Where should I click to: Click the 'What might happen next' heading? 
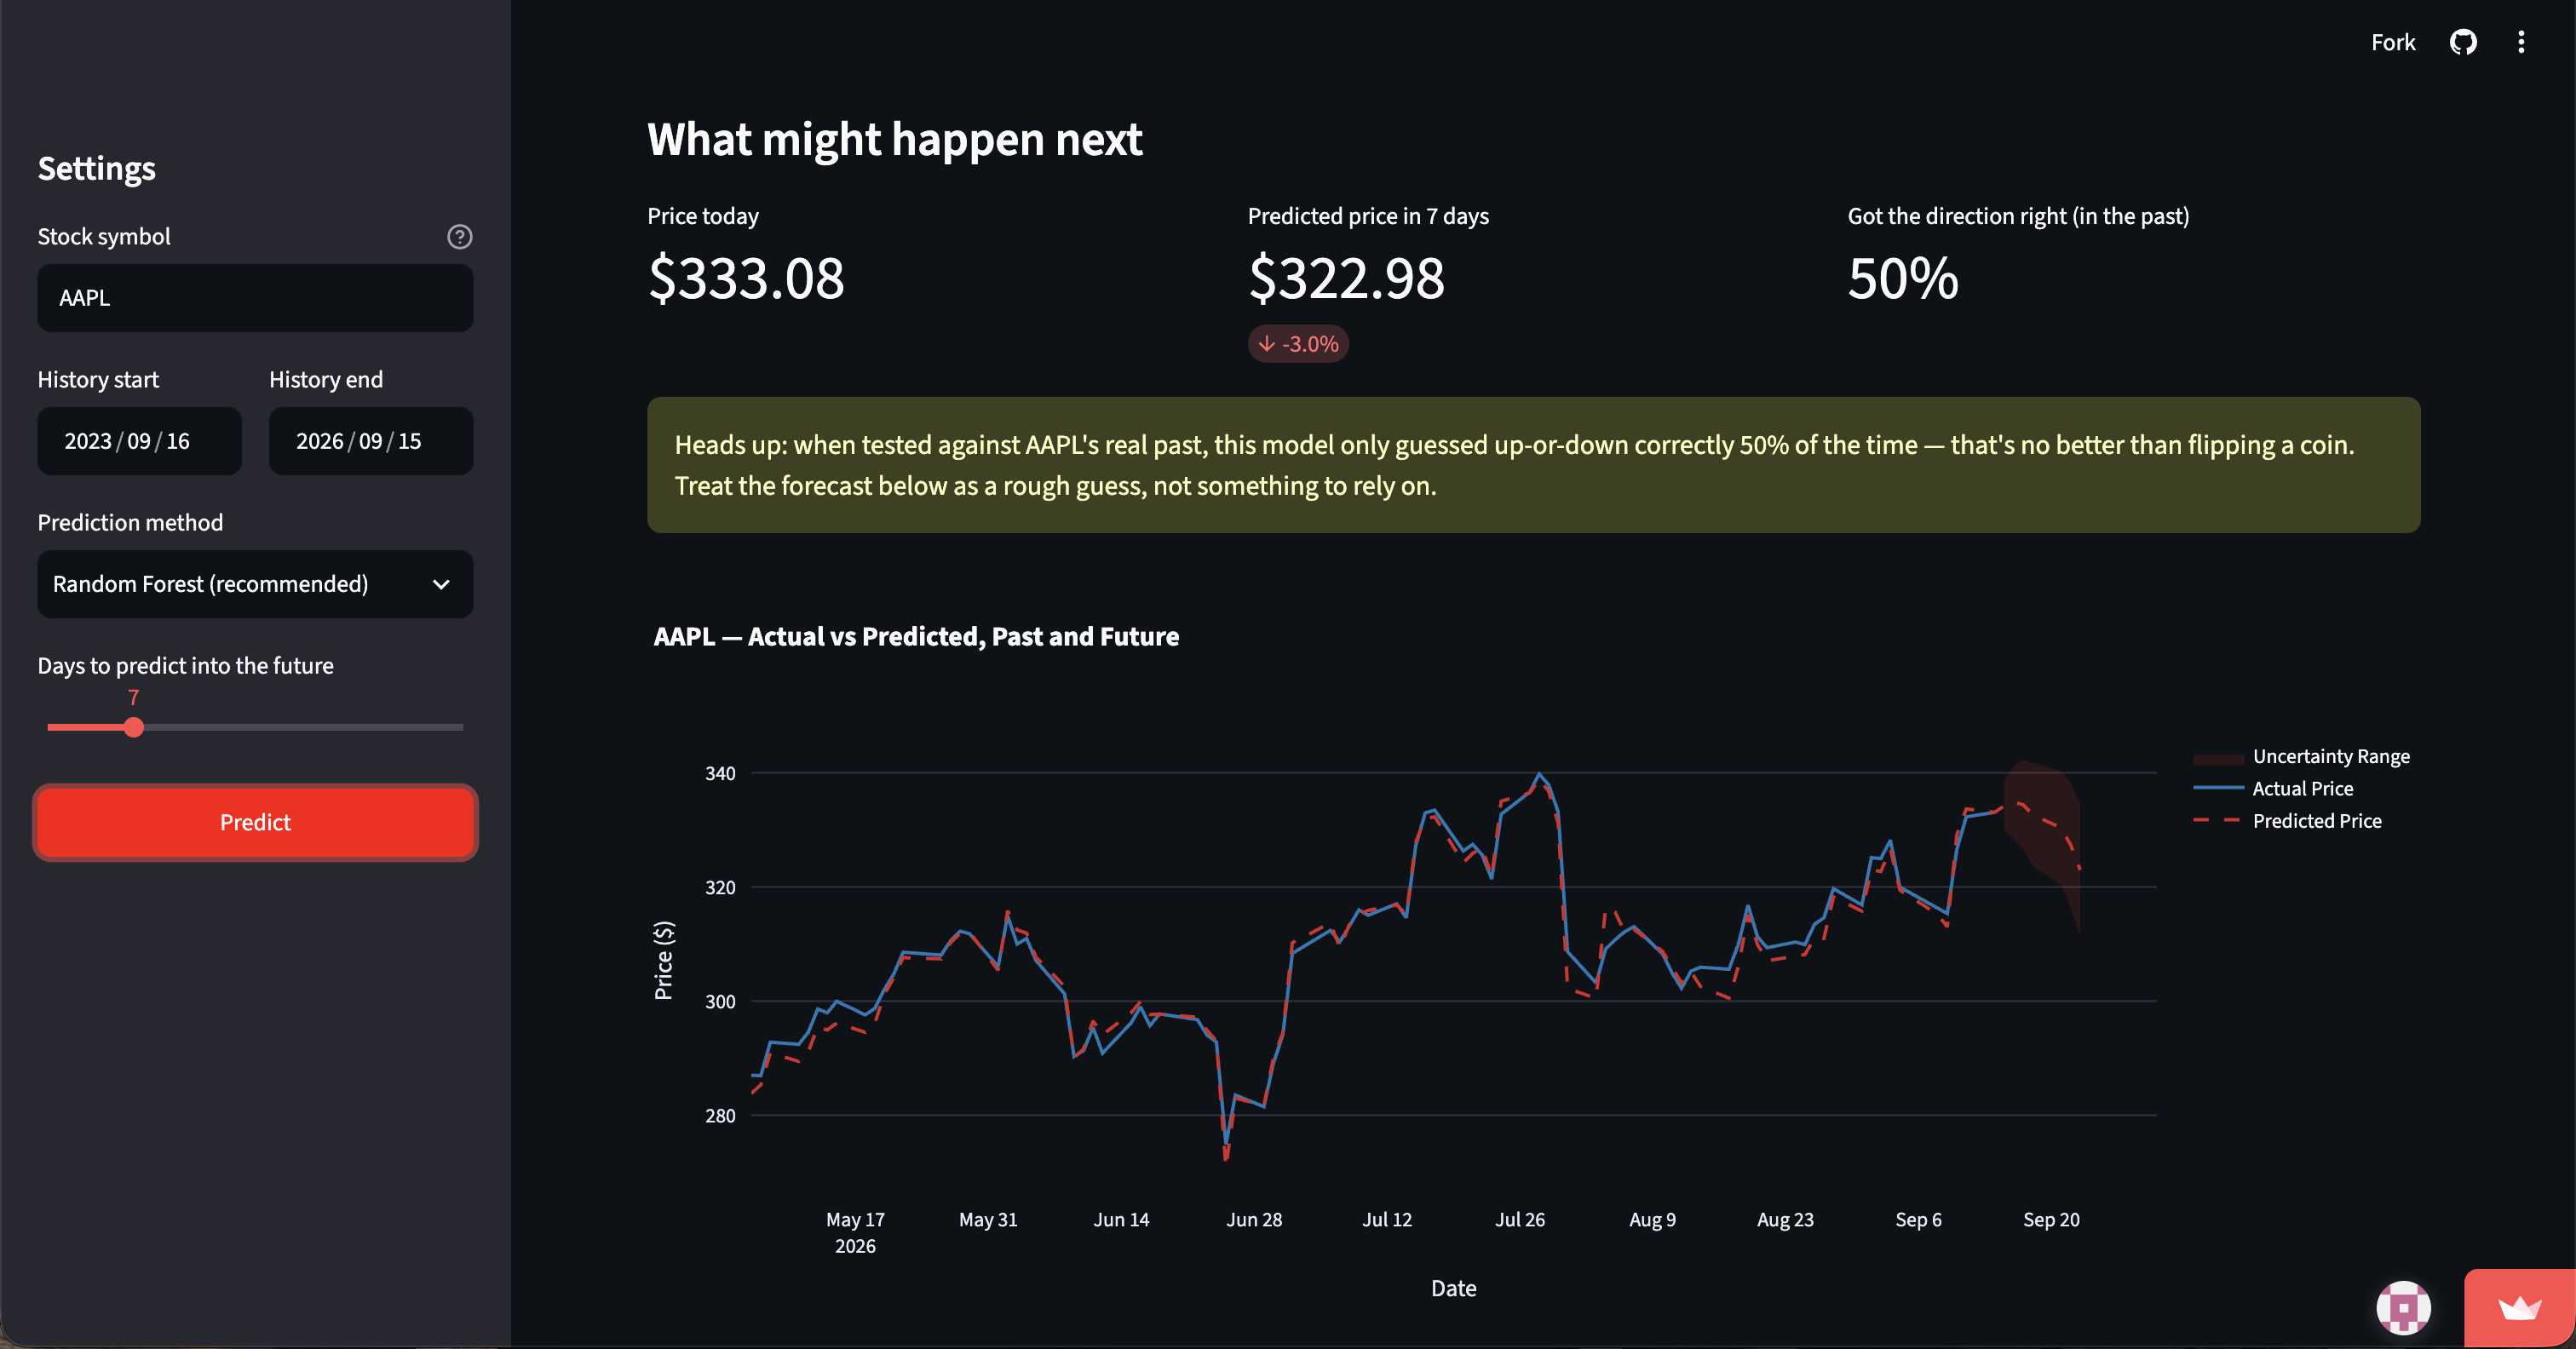pyautogui.click(x=894, y=139)
